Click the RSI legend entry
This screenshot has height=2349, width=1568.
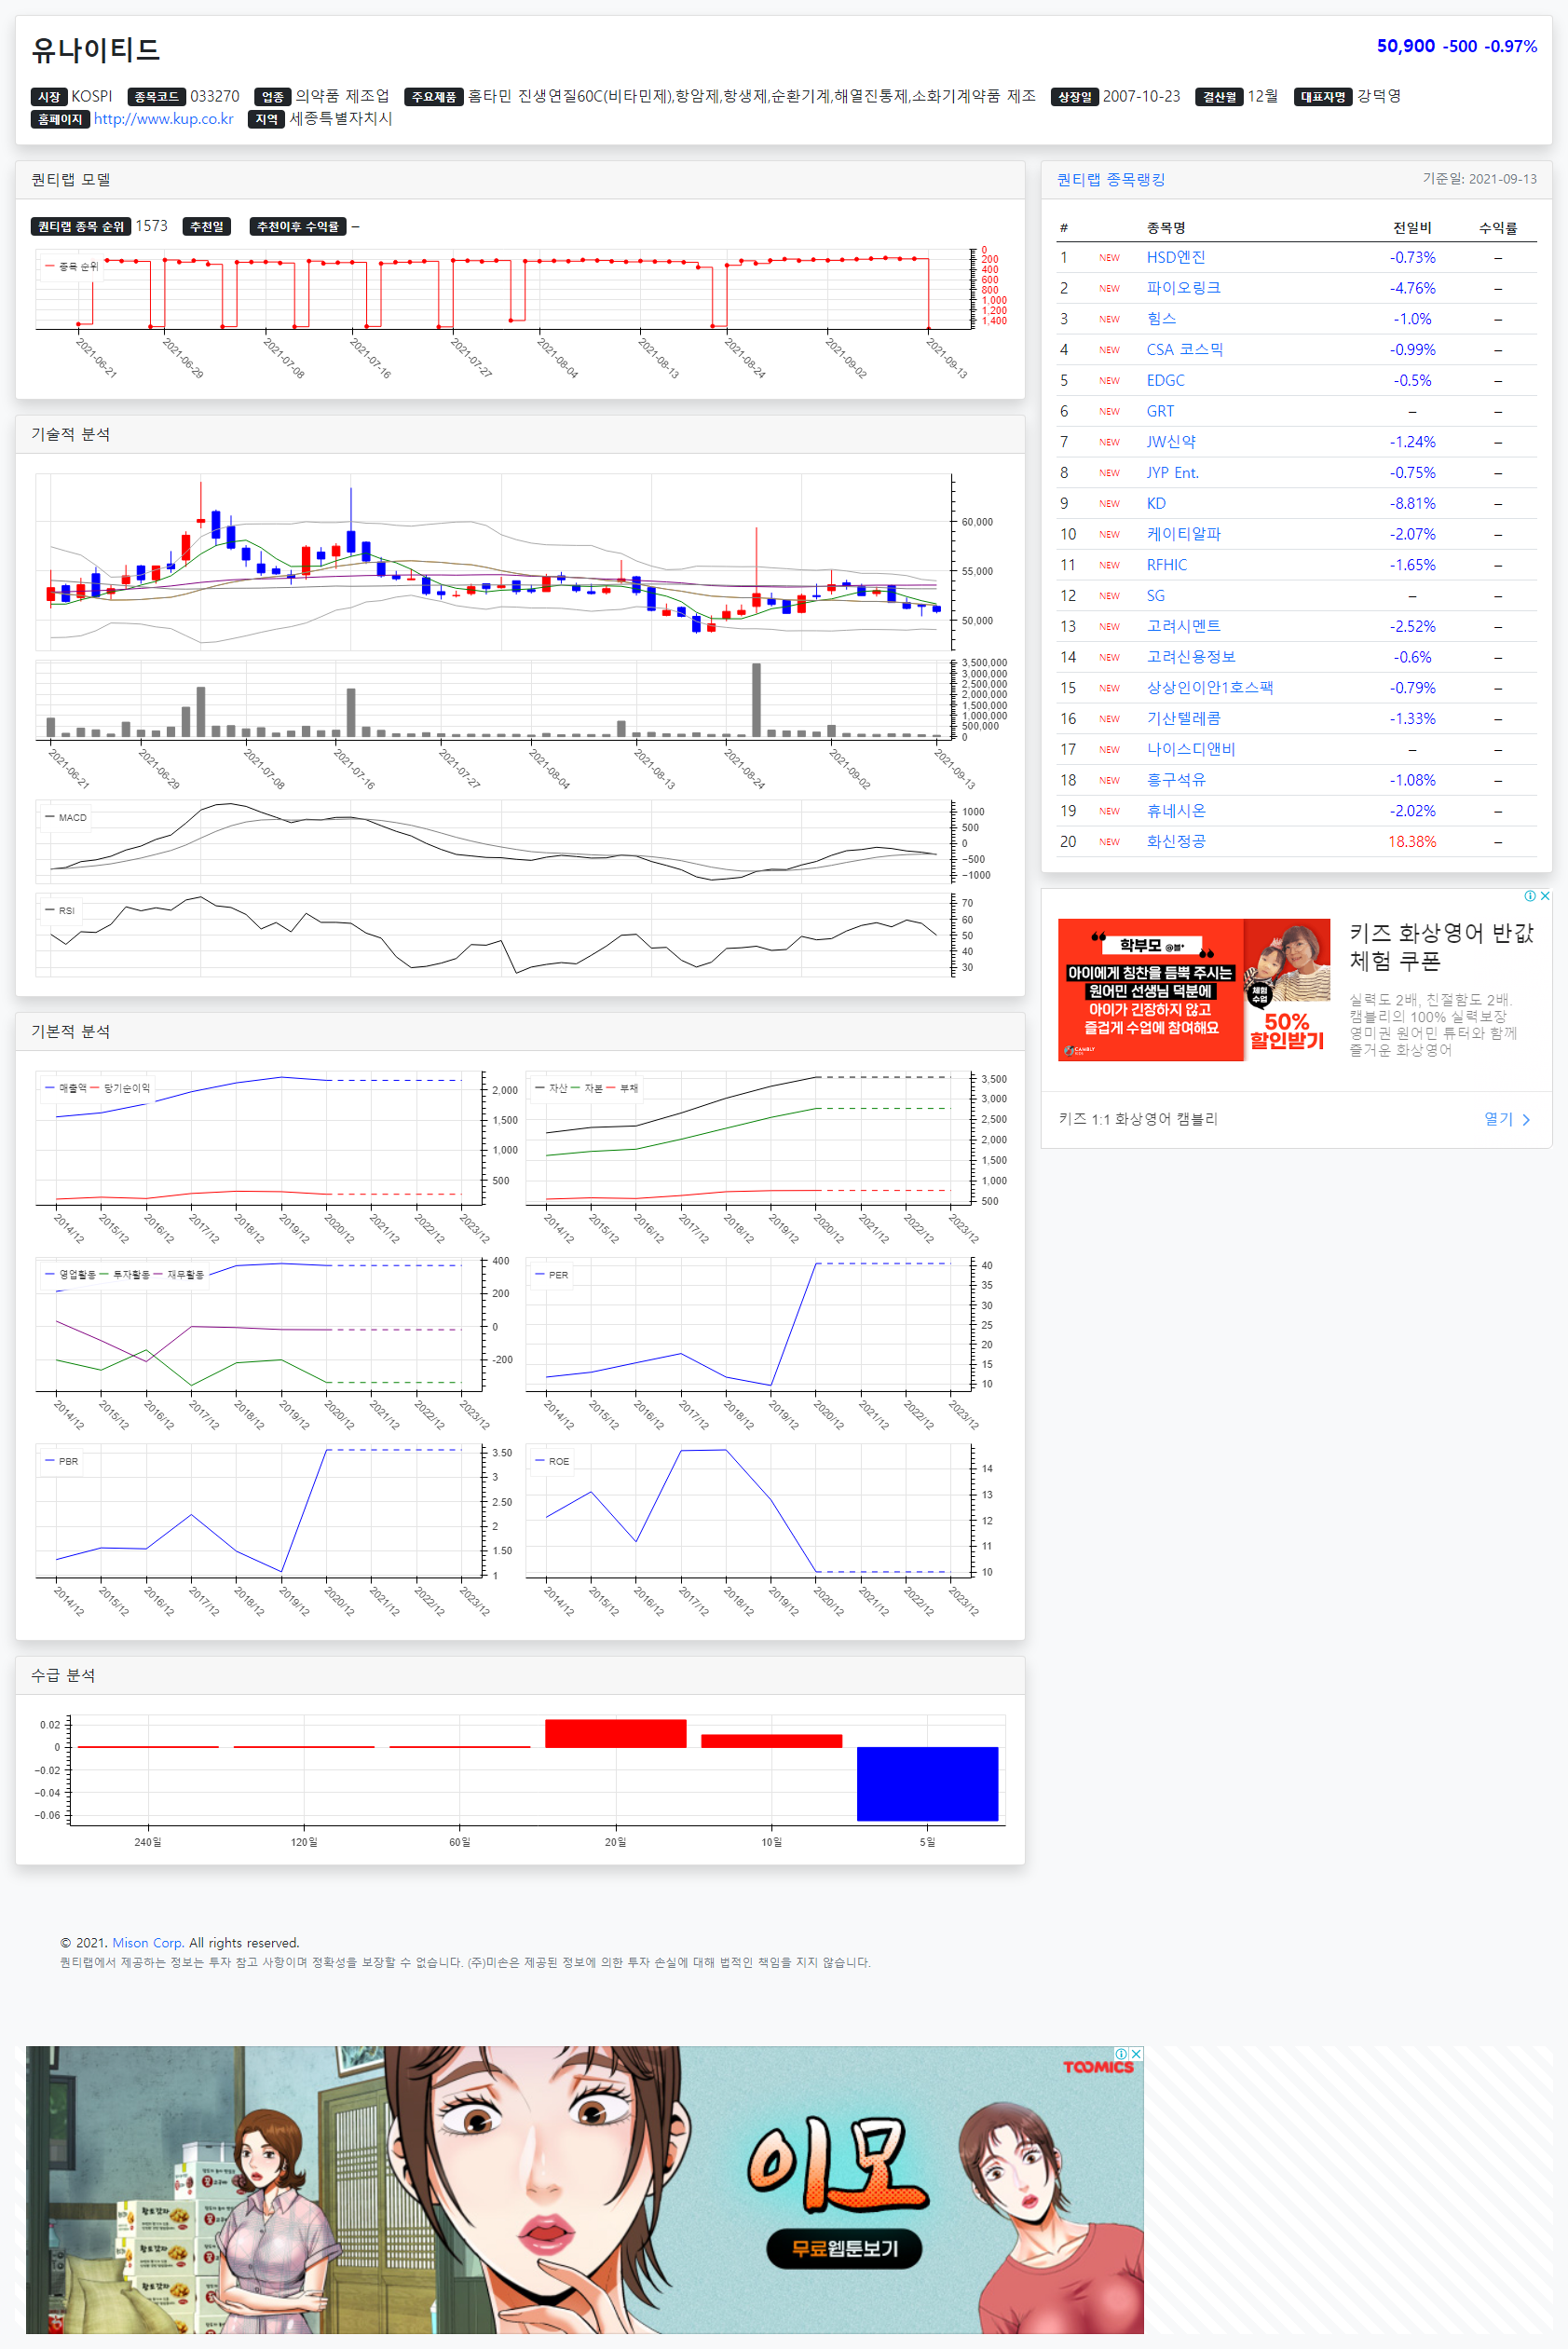(60, 910)
